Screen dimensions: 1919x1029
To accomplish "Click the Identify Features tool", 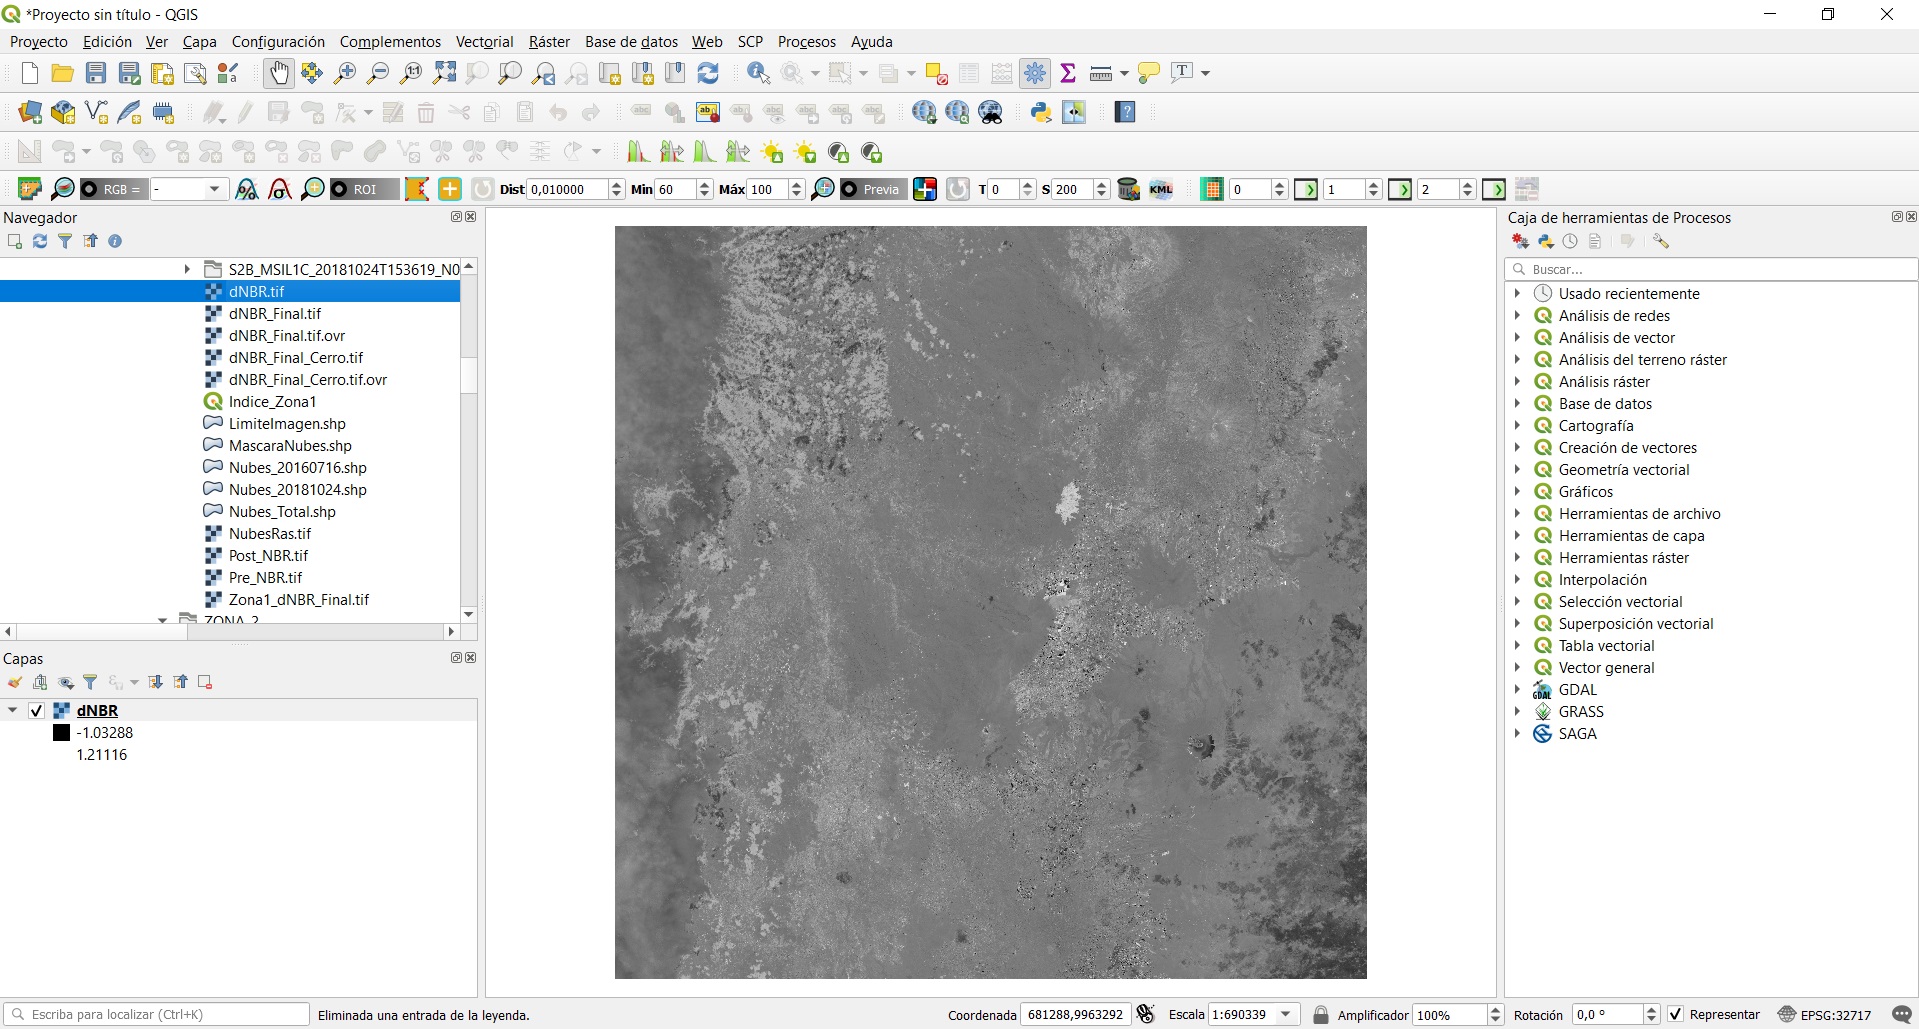I will 758,73.
